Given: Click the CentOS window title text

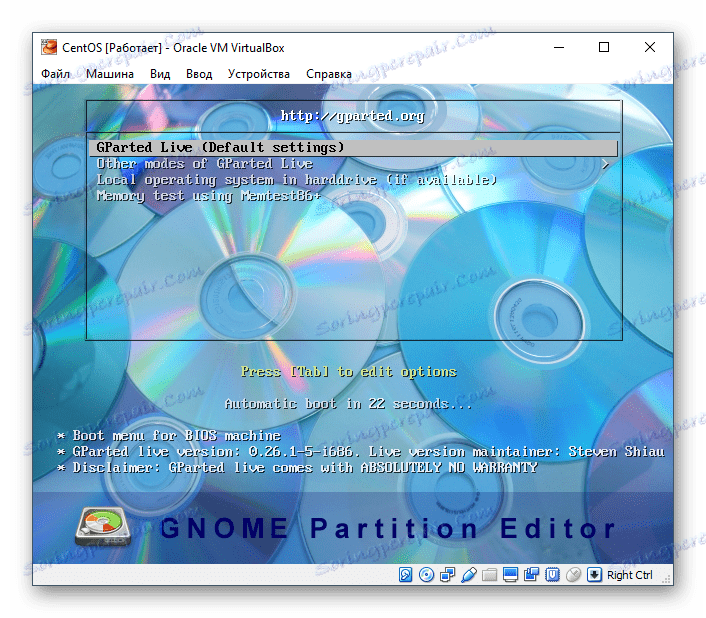Looking at the screenshot, I should [173, 48].
